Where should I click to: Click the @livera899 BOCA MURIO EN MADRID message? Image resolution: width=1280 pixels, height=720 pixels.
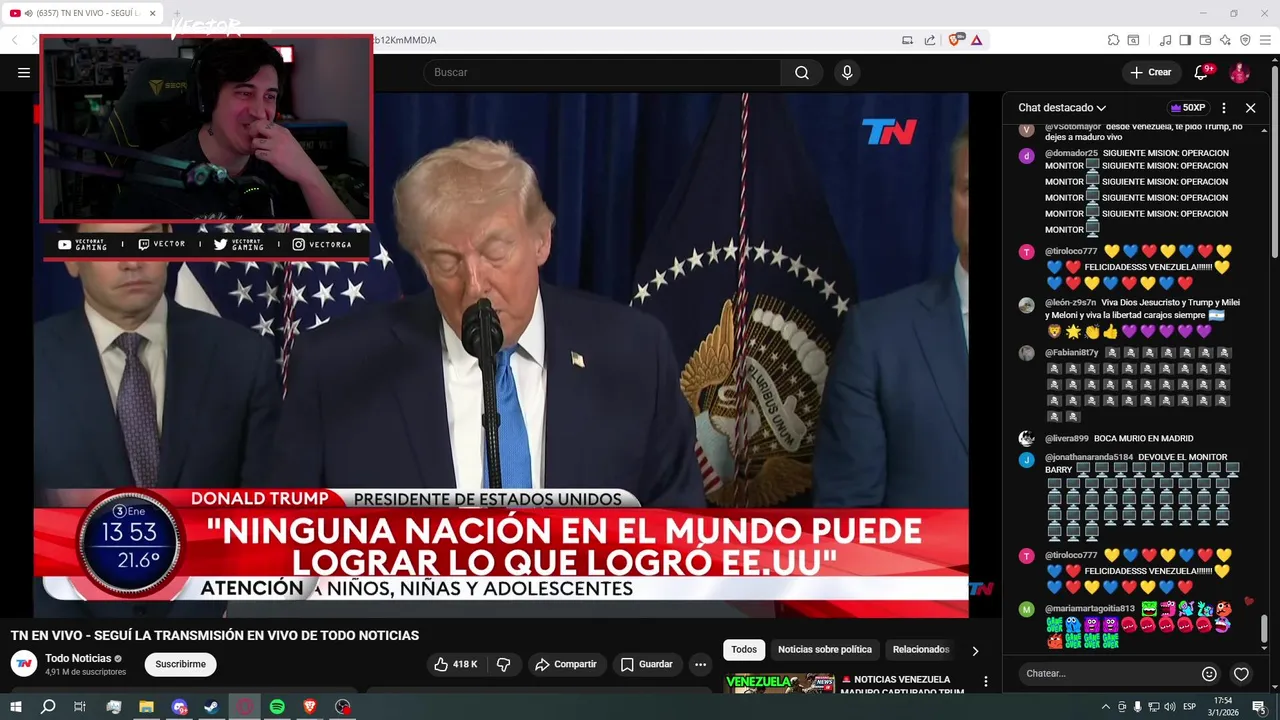[x=1119, y=438]
